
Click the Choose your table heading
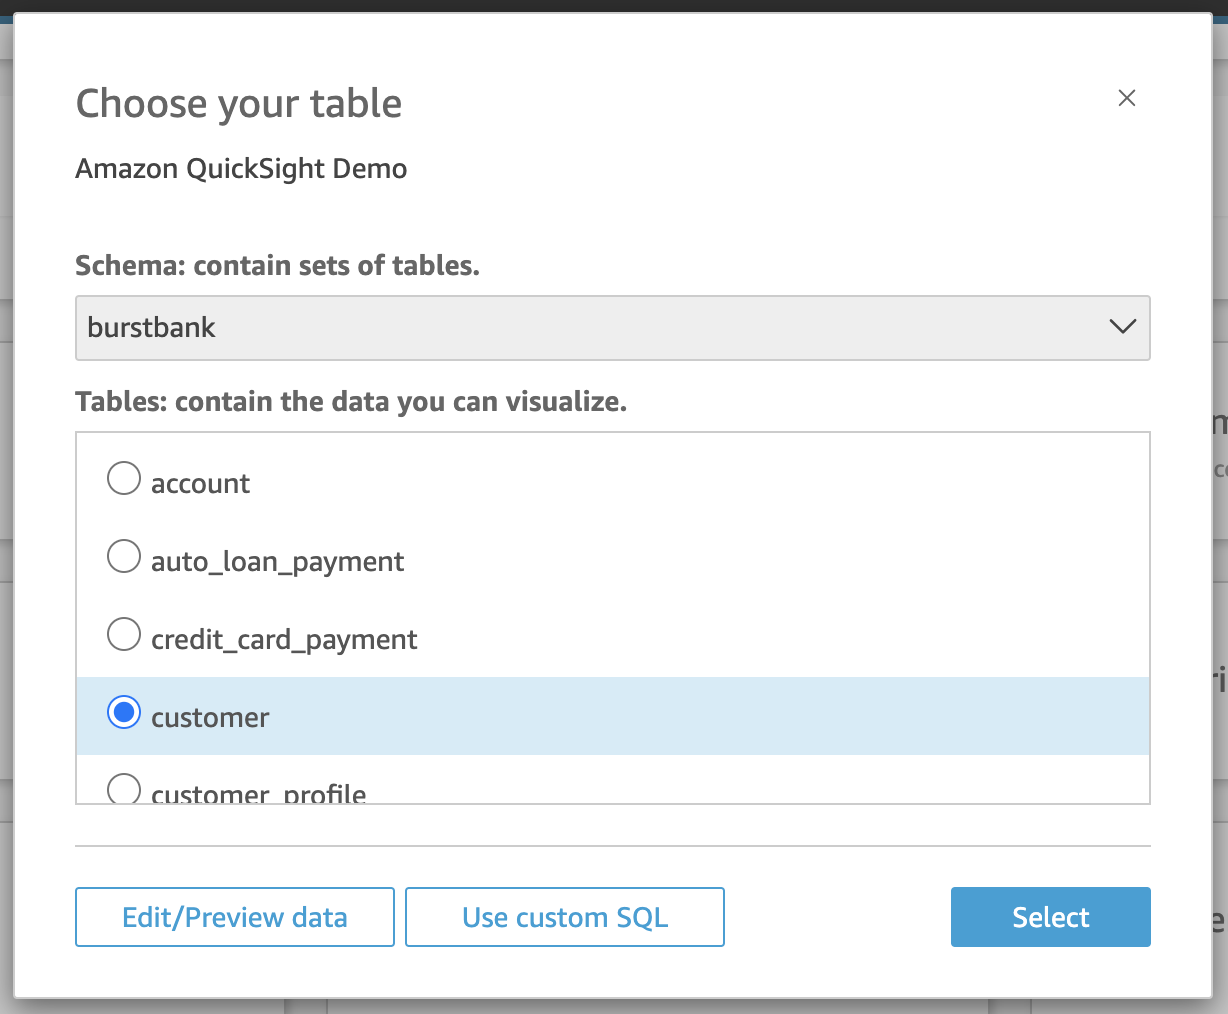[x=239, y=104]
